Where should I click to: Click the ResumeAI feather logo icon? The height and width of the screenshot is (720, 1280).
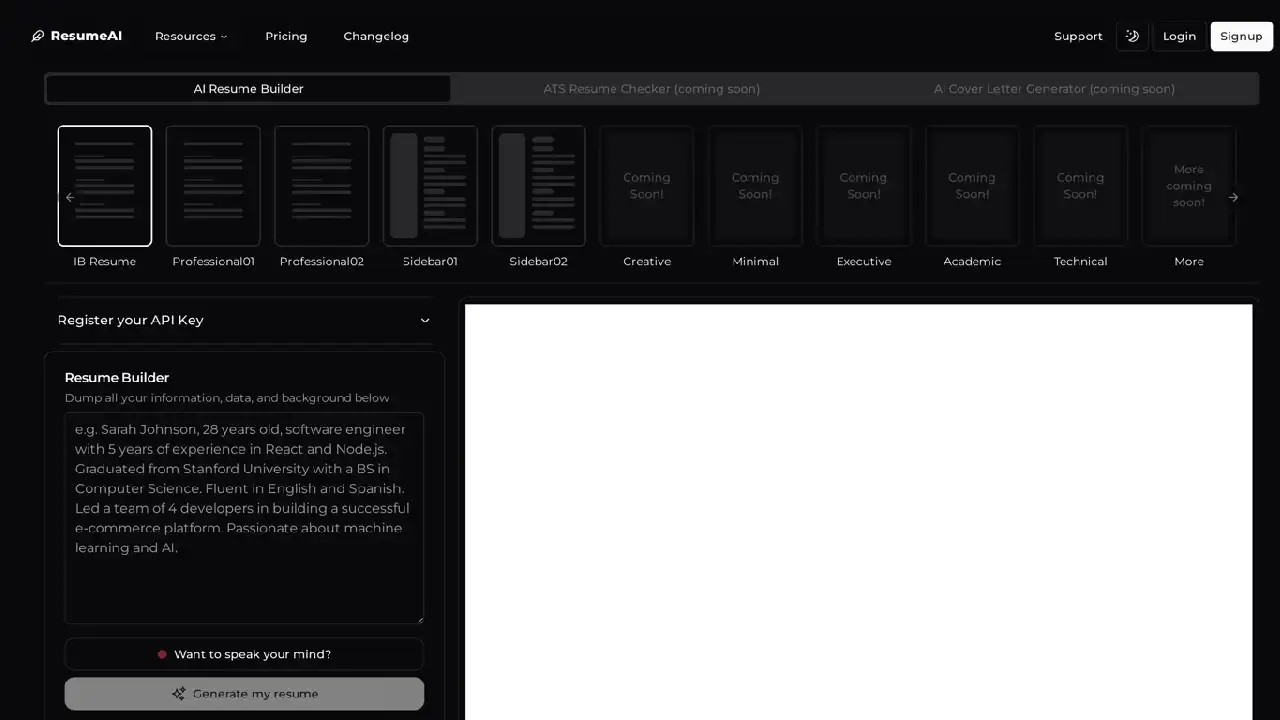[38, 36]
